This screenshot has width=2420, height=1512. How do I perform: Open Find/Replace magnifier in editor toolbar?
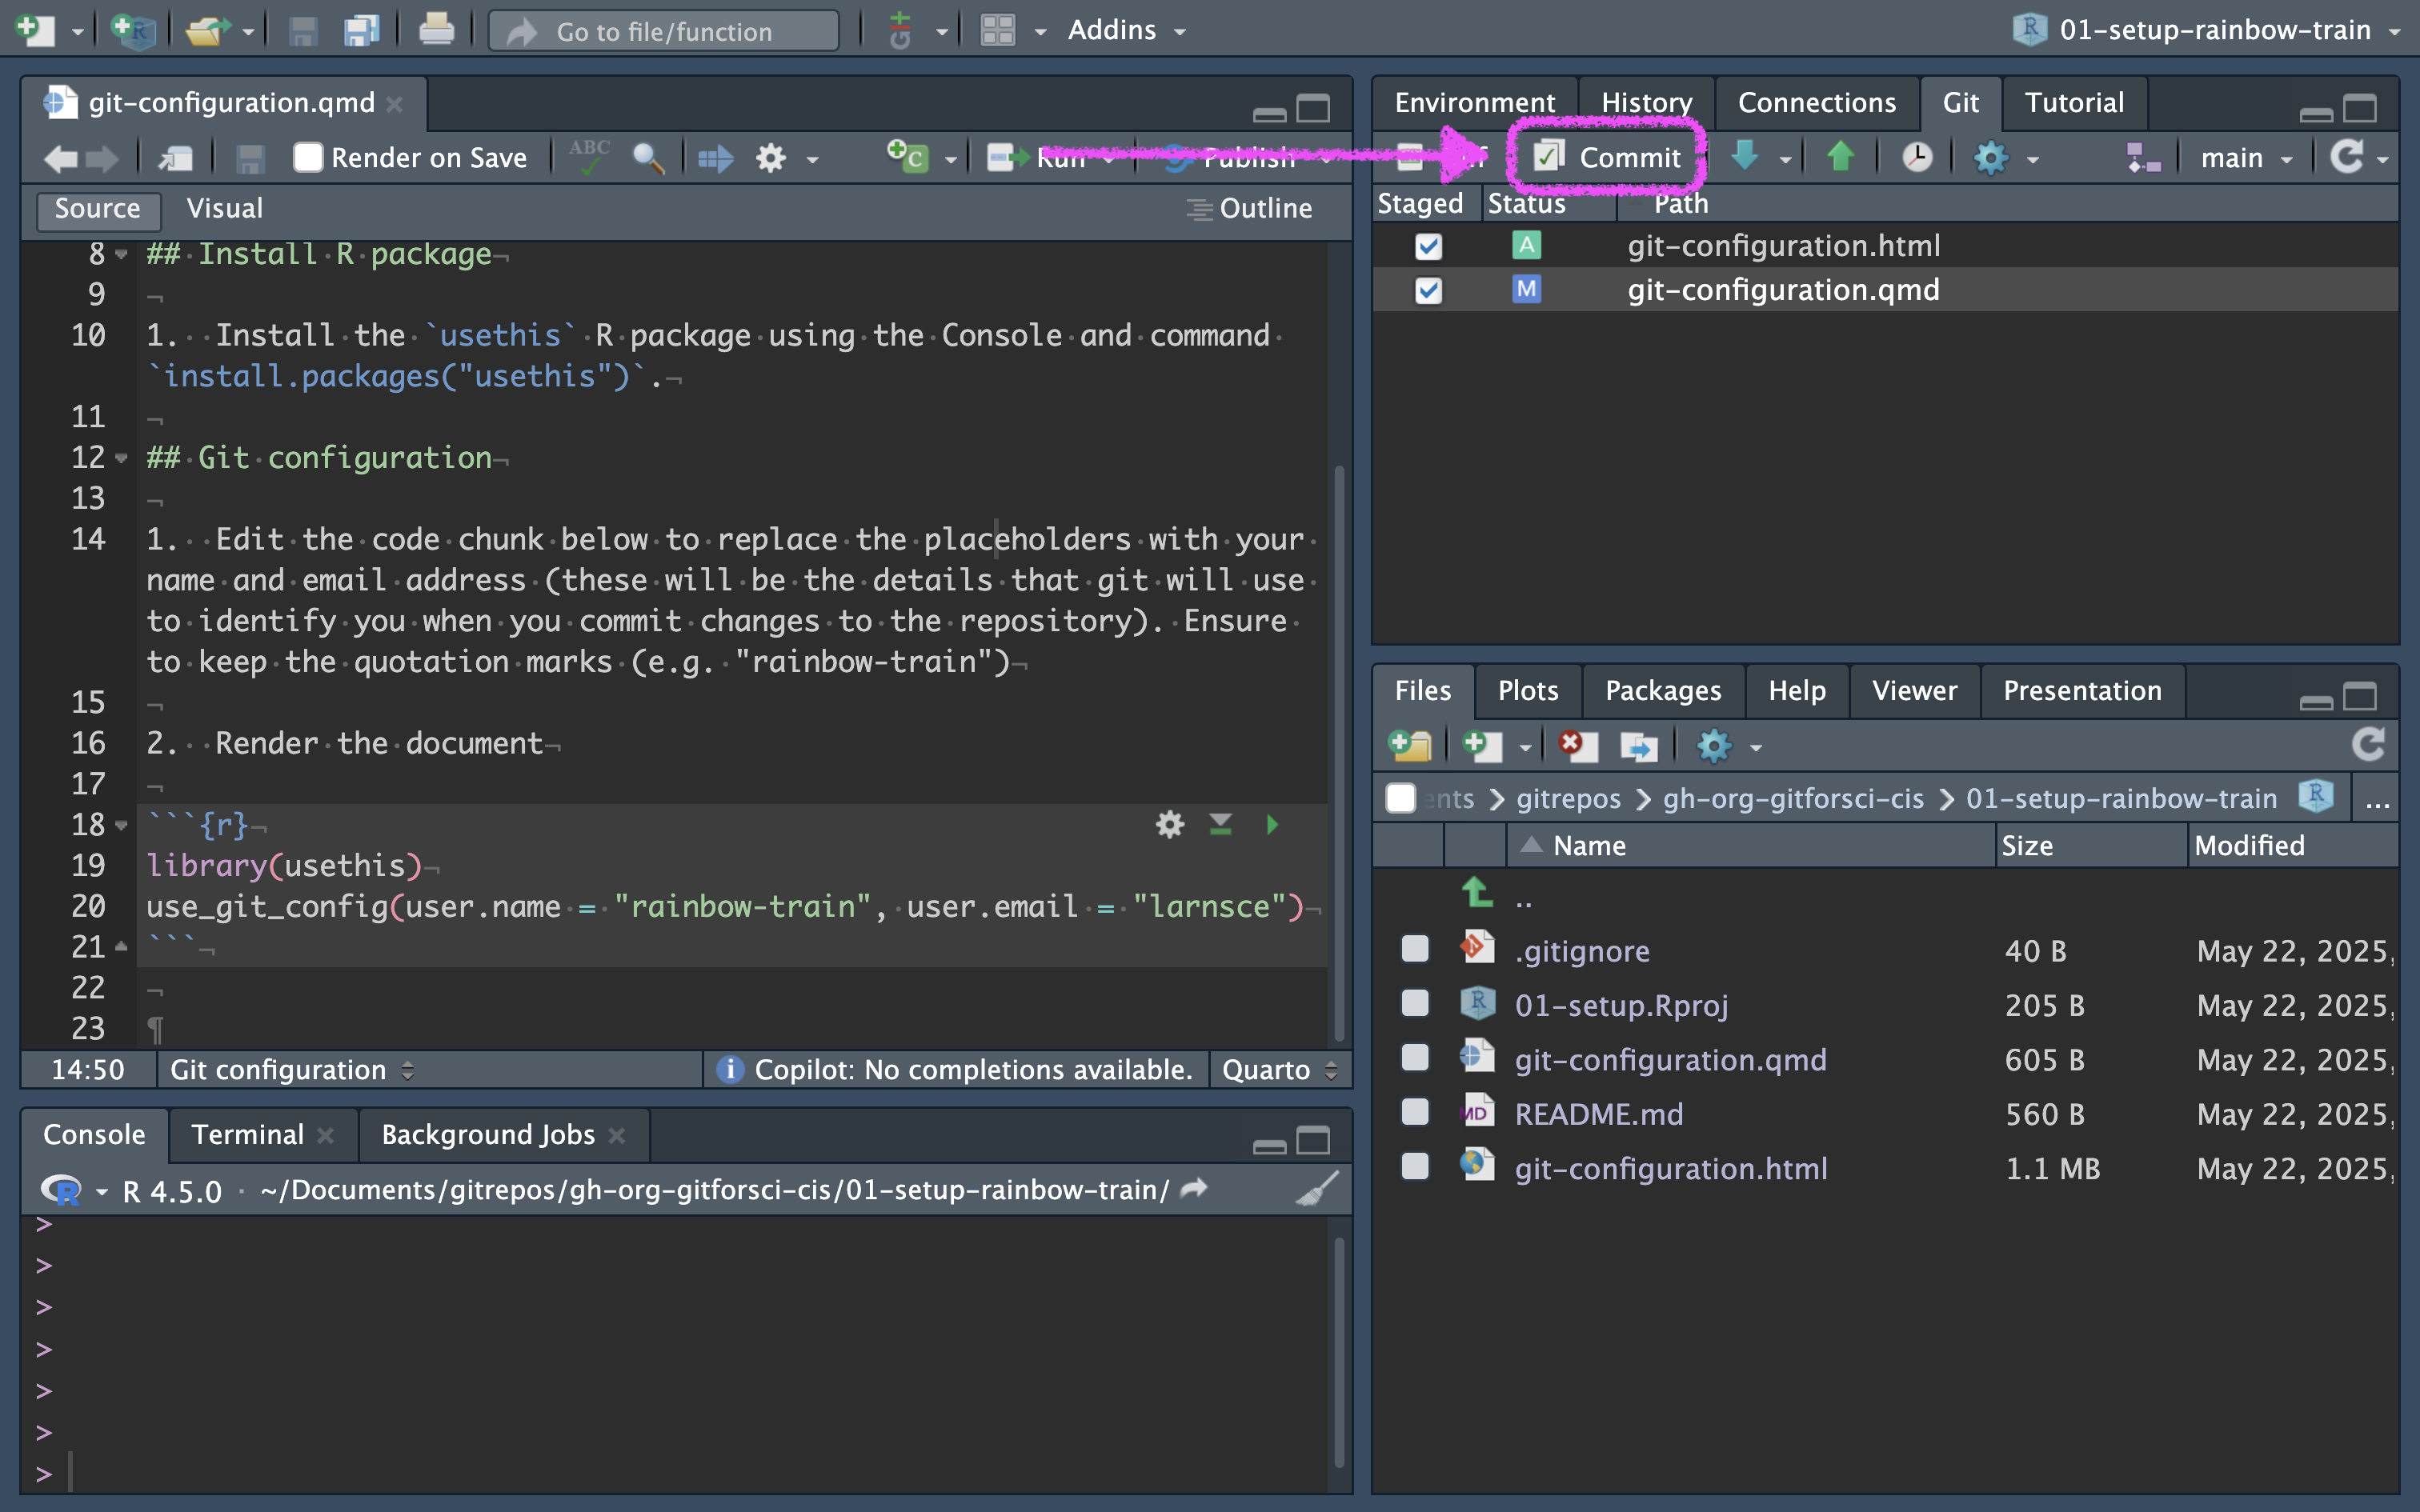(649, 158)
